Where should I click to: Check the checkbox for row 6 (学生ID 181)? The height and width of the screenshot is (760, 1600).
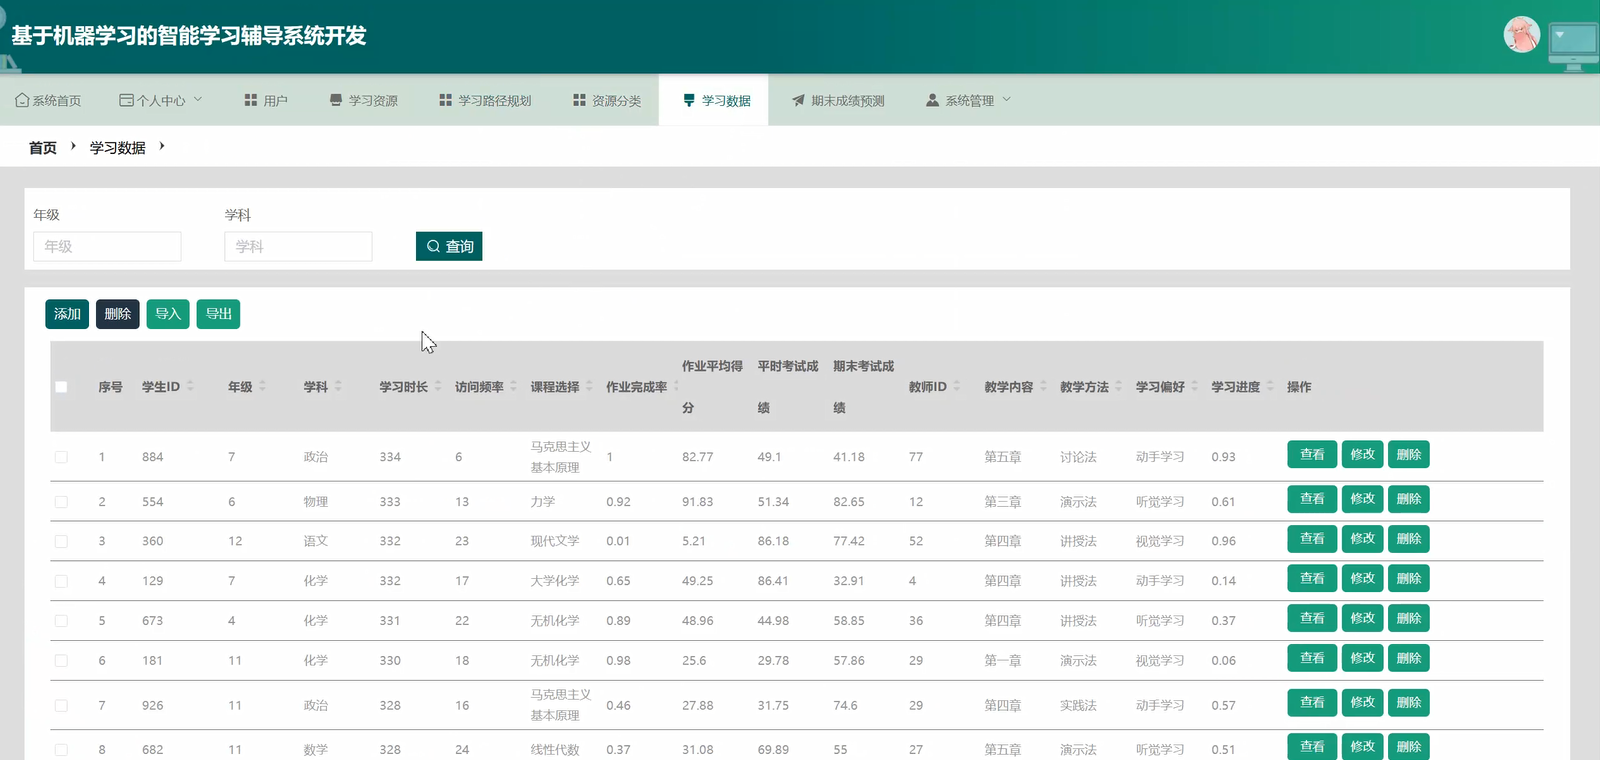click(x=61, y=661)
